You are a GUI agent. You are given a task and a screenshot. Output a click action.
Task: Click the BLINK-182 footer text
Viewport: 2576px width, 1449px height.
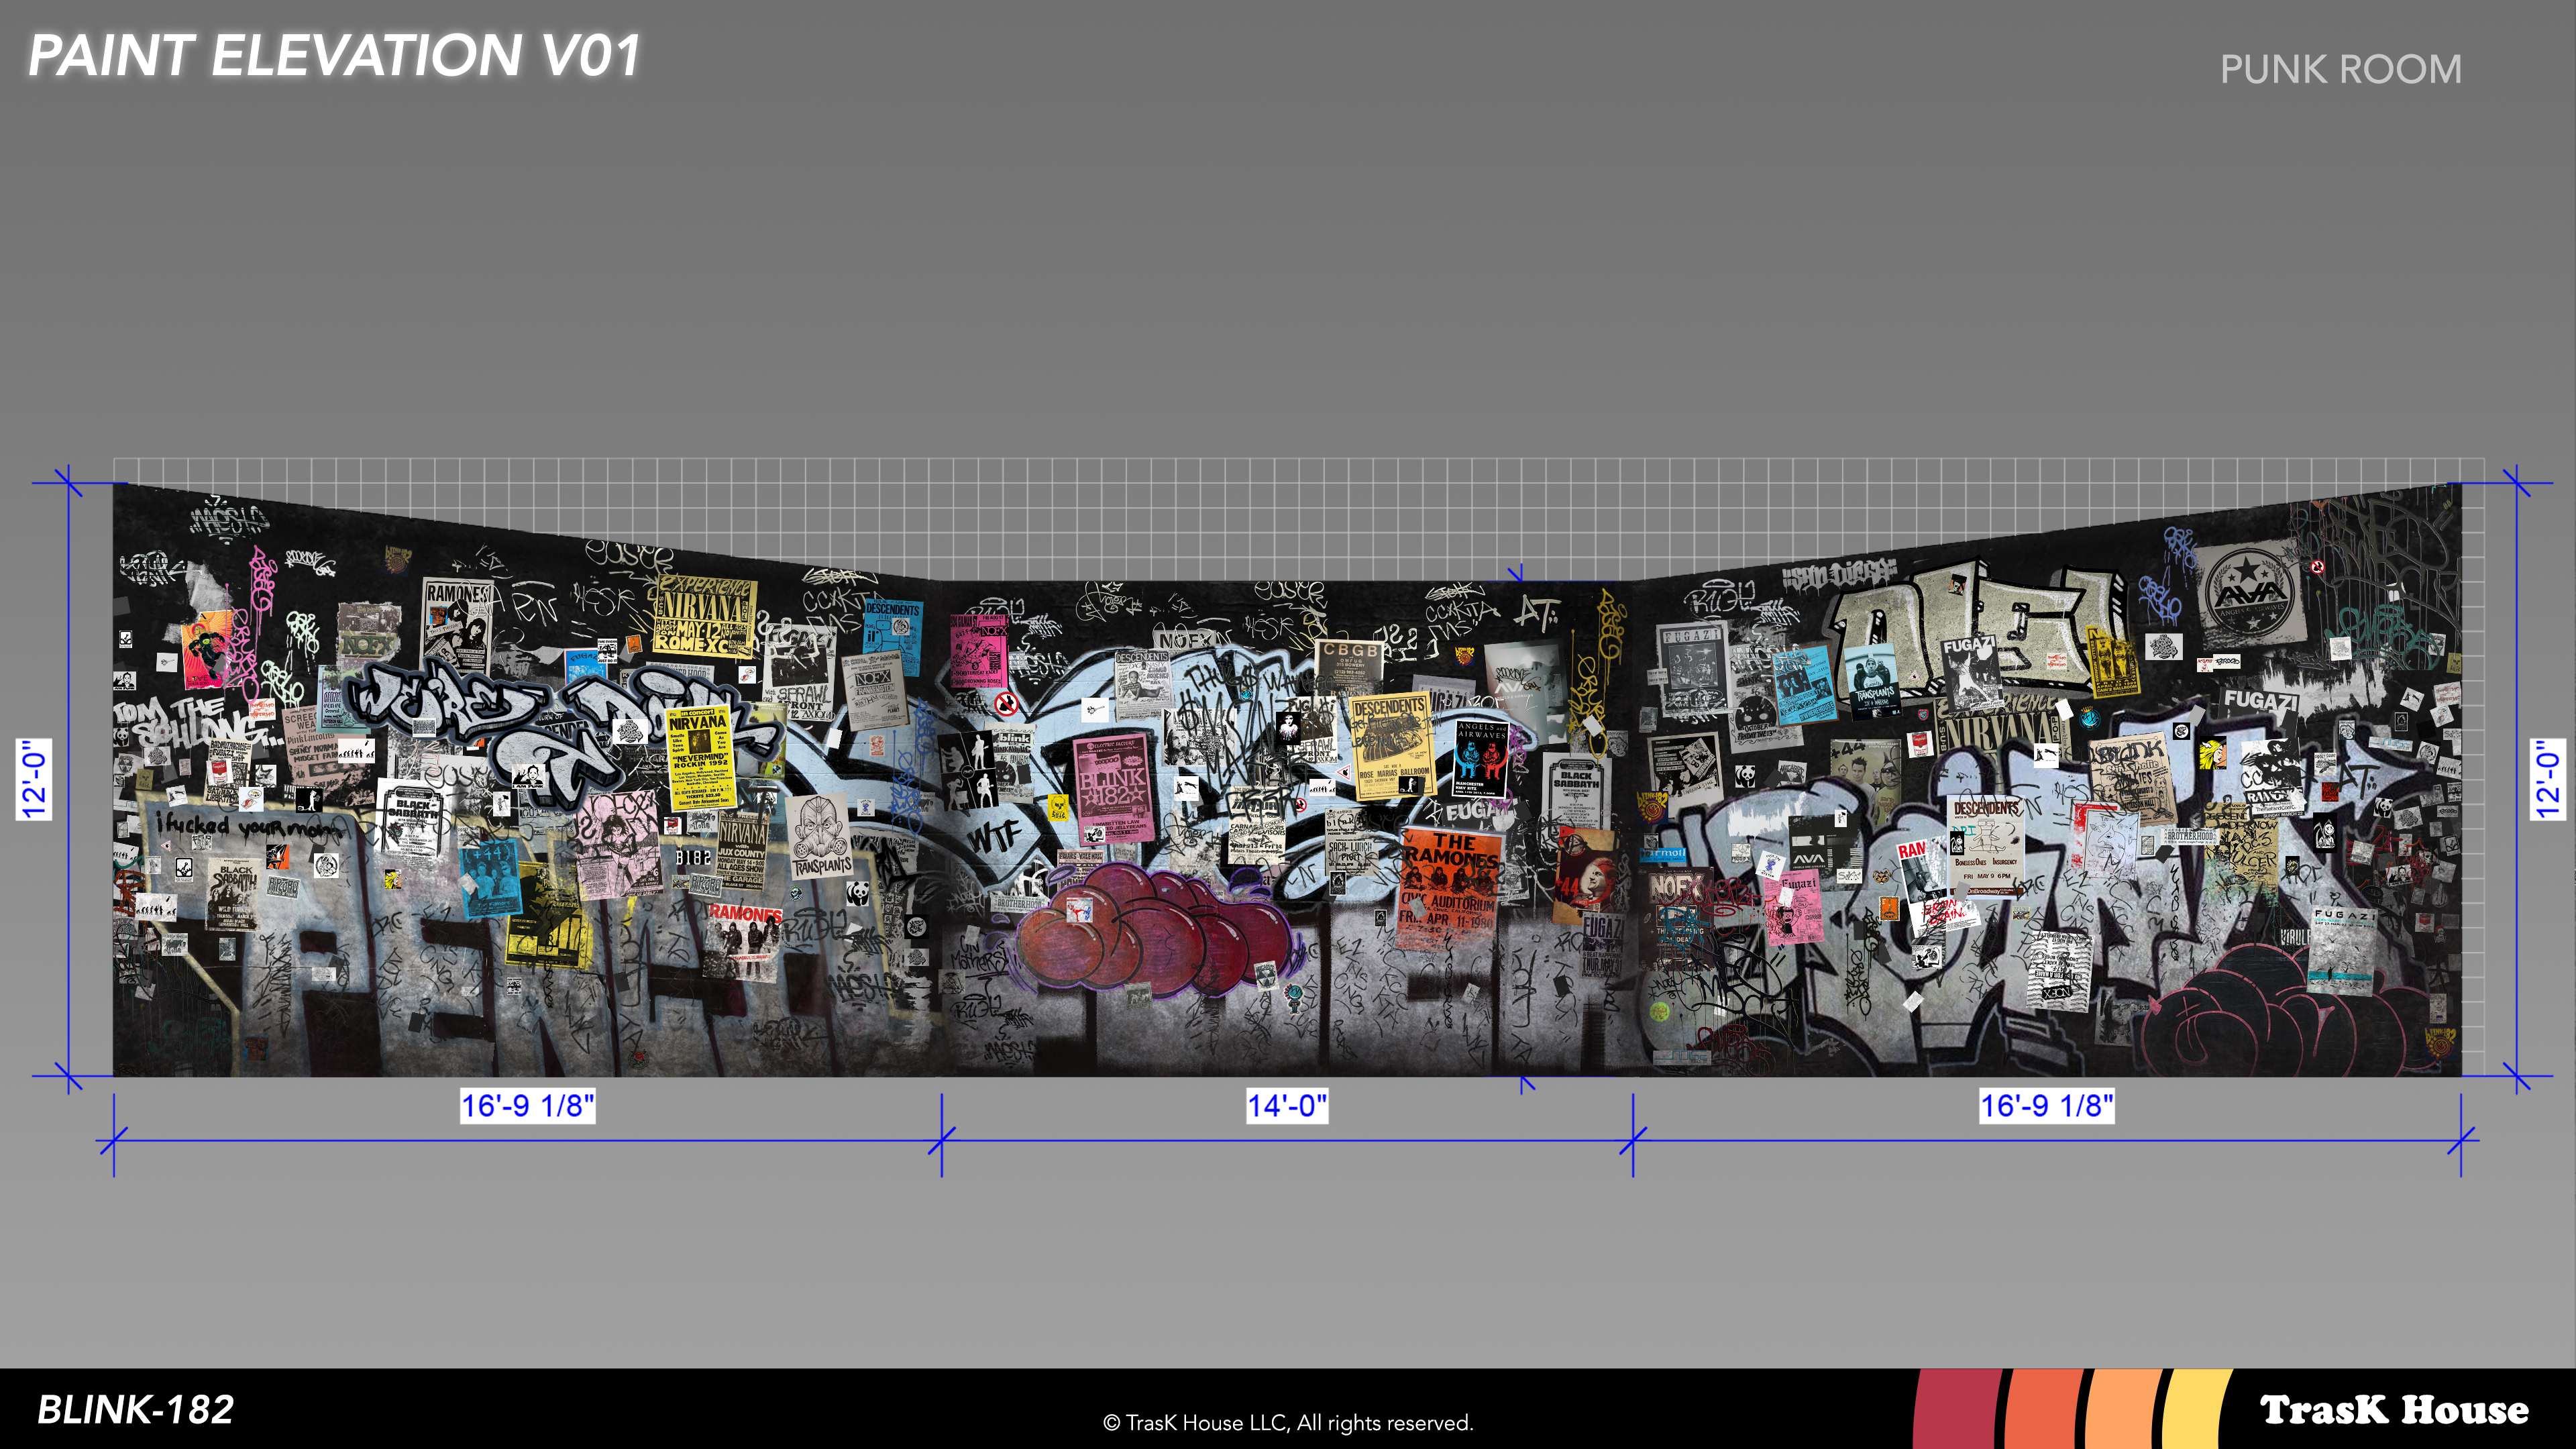click(x=135, y=1410)
